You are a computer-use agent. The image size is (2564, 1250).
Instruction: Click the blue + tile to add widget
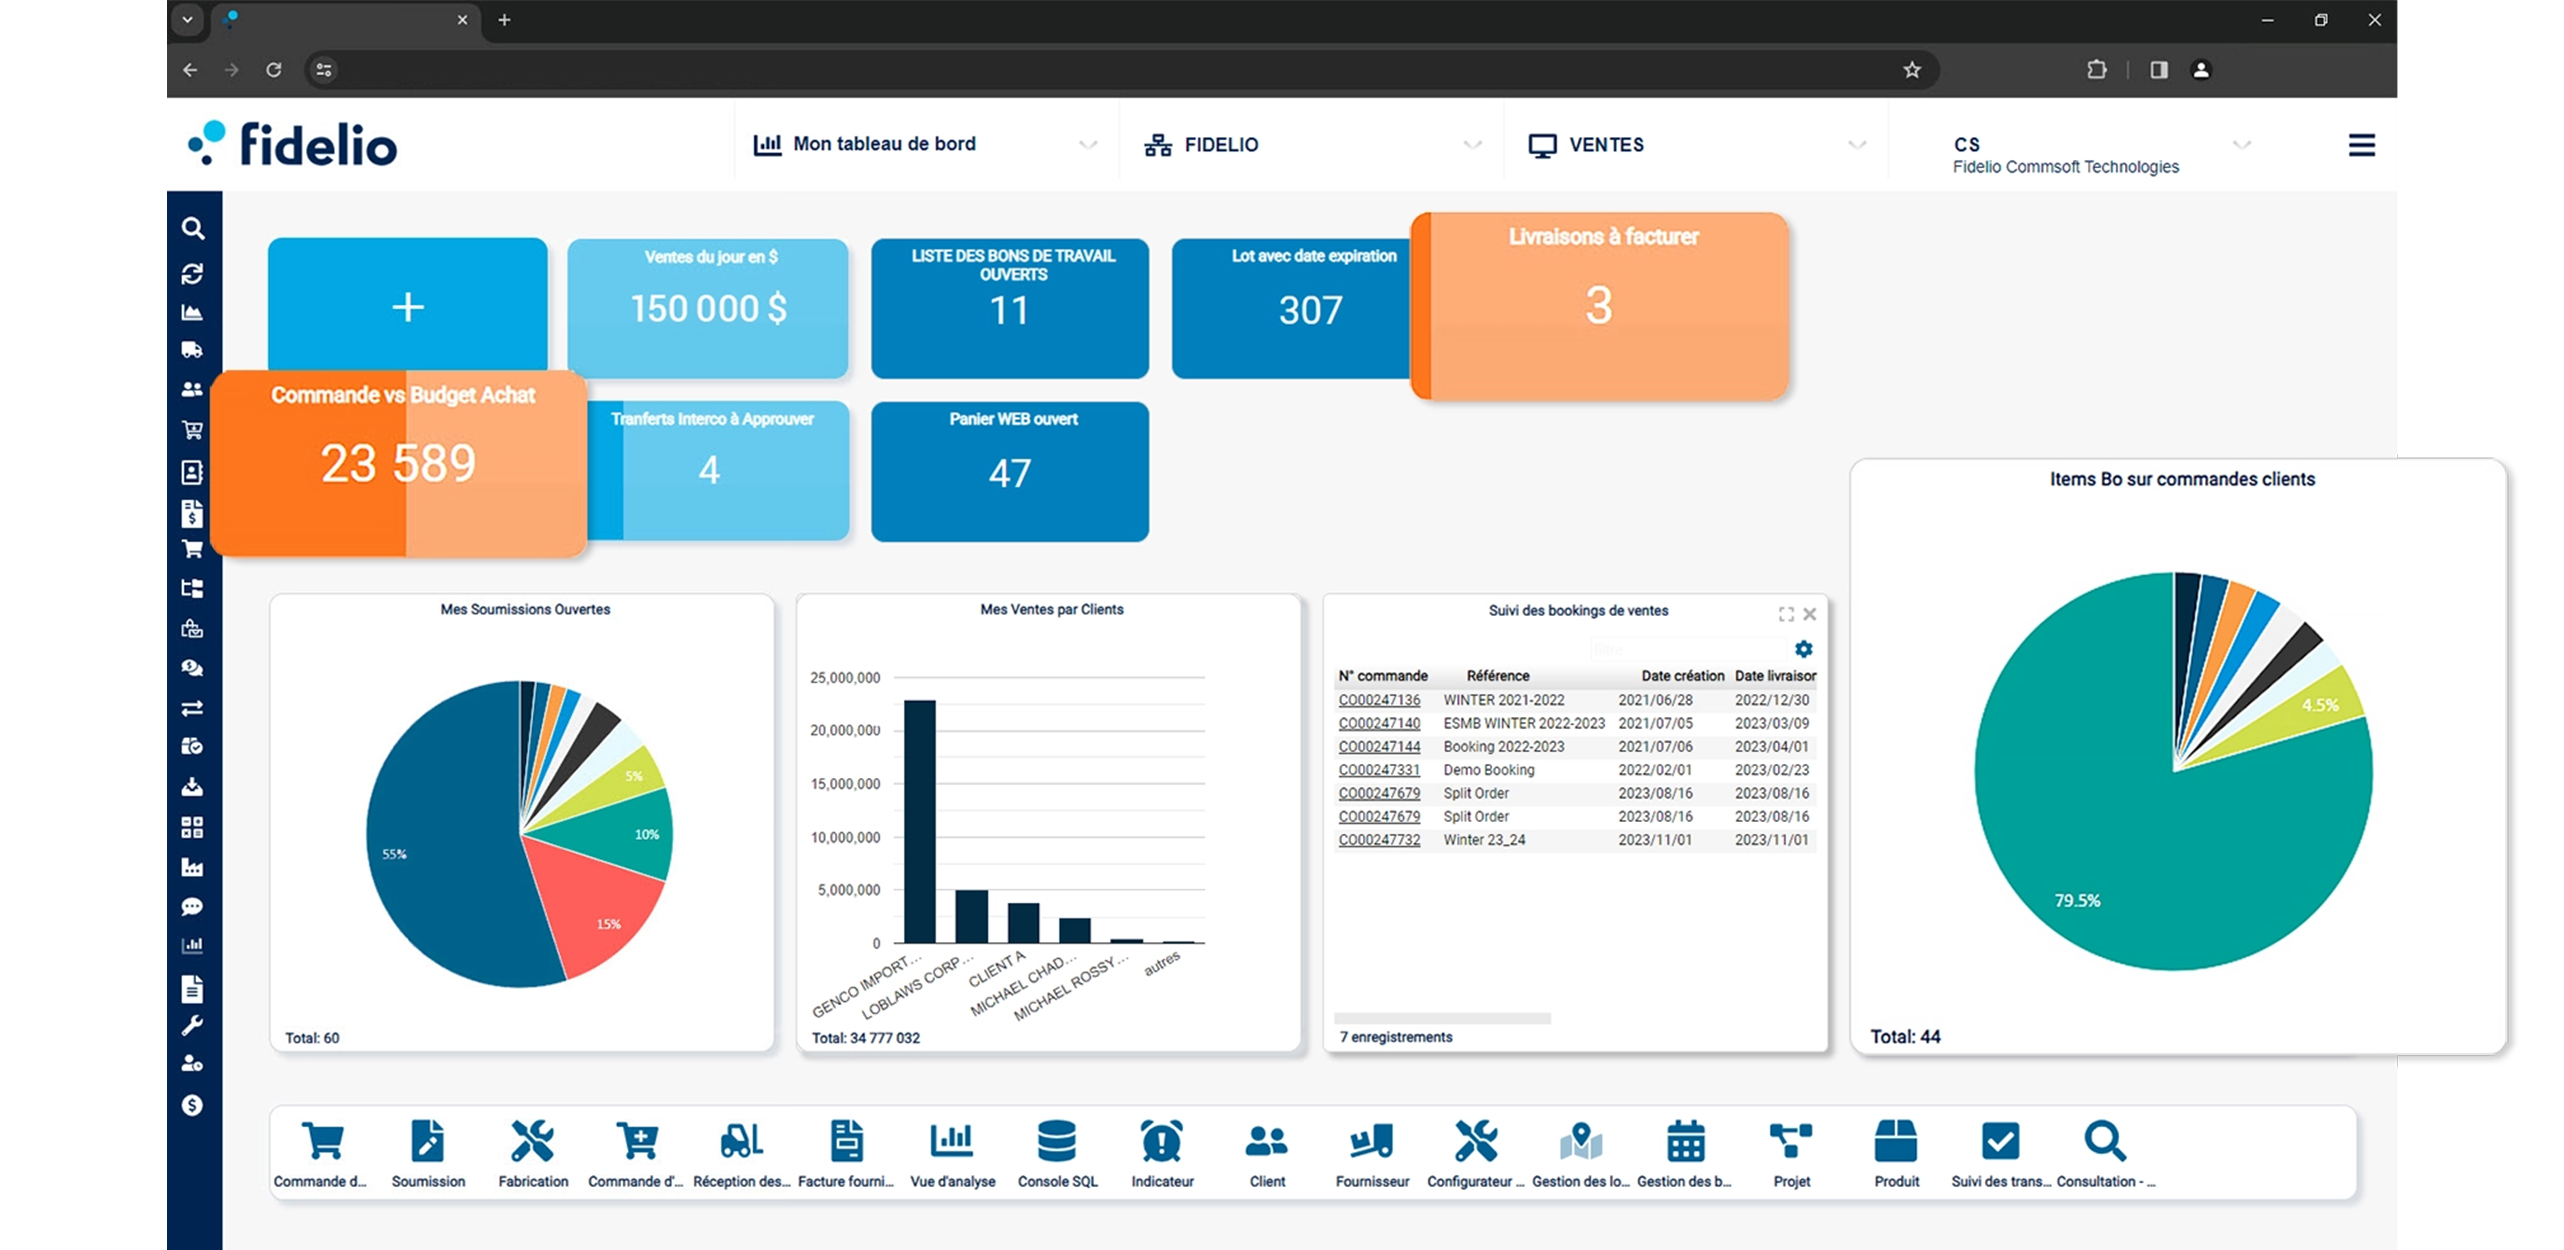pos(407,307)
